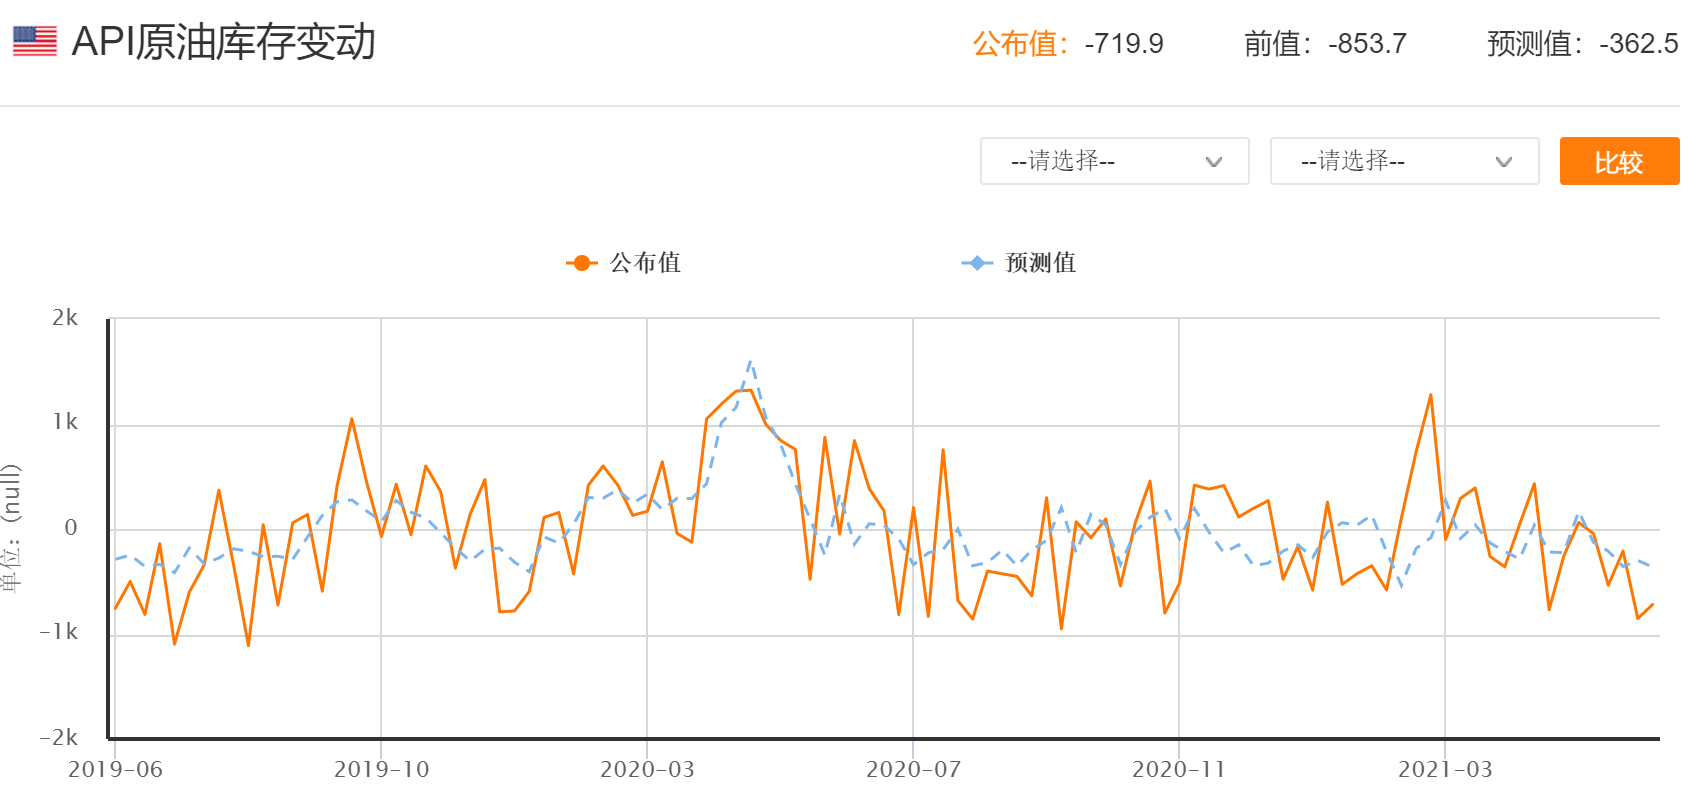Click the API原油库存变动 title text
The width and height of the screenshot is (1697, 810).
(224, 42)
